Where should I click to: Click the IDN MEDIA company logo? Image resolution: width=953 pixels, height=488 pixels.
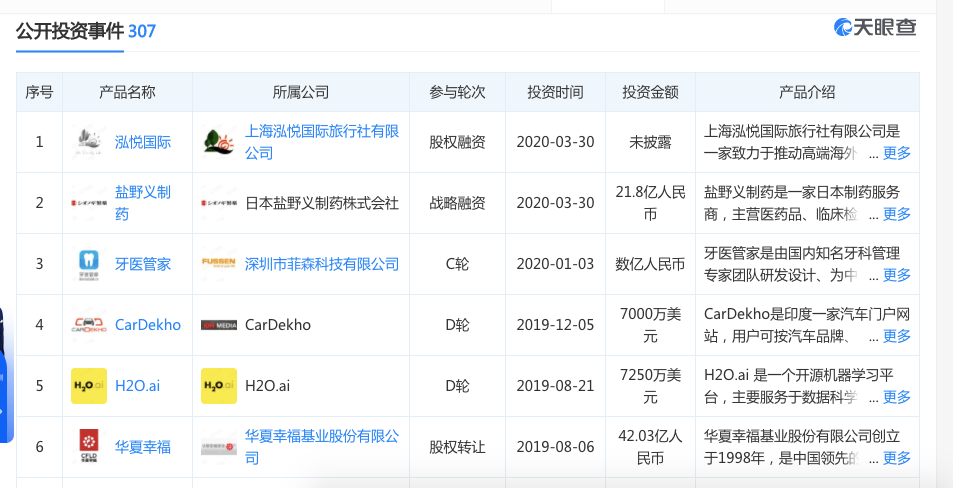[219, 325]
